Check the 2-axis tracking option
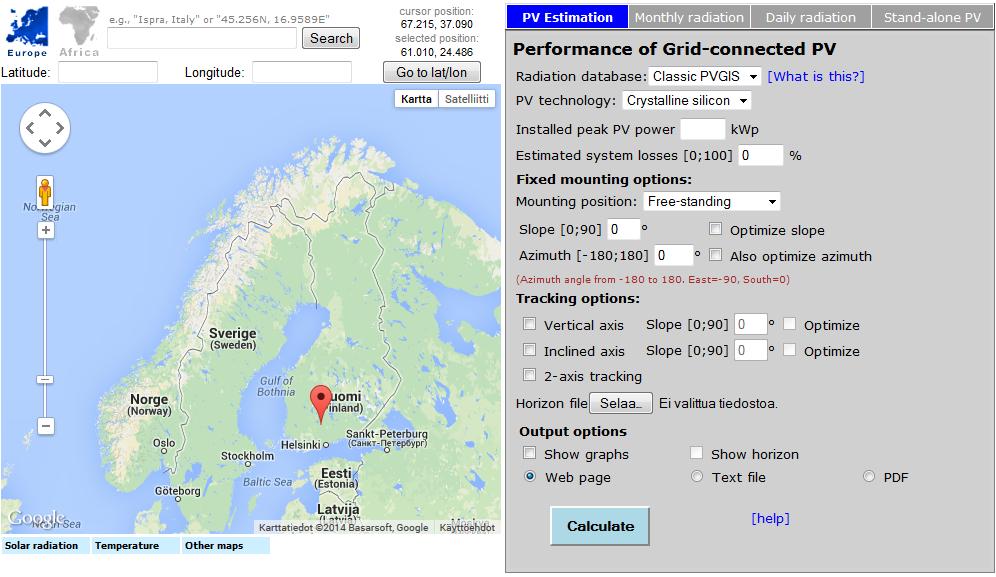 pyautogui.click(x=529, y=375)
